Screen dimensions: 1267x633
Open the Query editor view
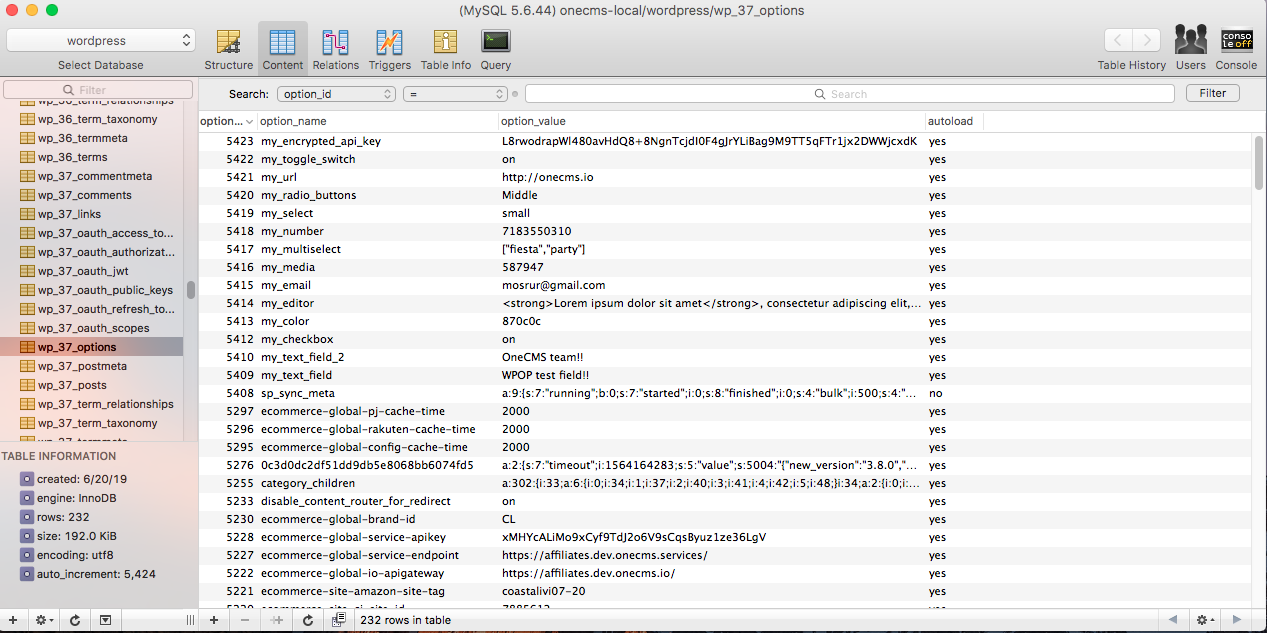pyautogui.click(x=496, y=49)
